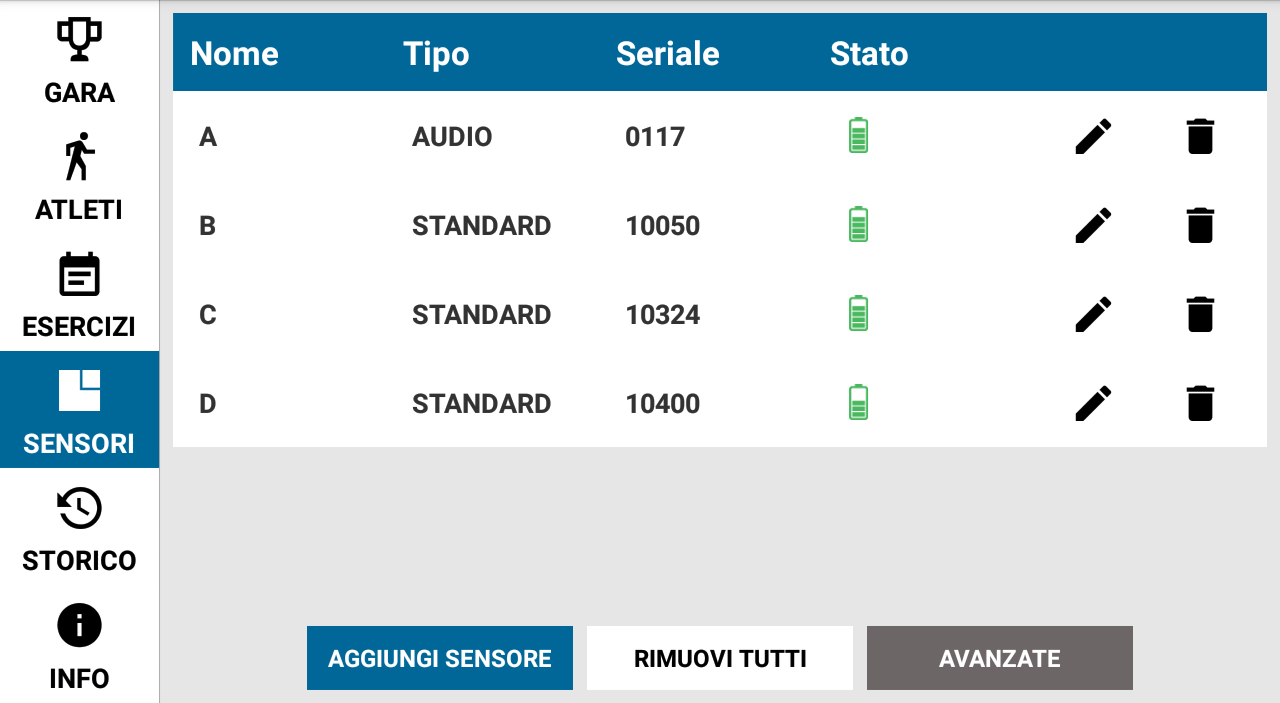Open the Esercizi calendar section
1280x703 pixels.
point(79,293)
